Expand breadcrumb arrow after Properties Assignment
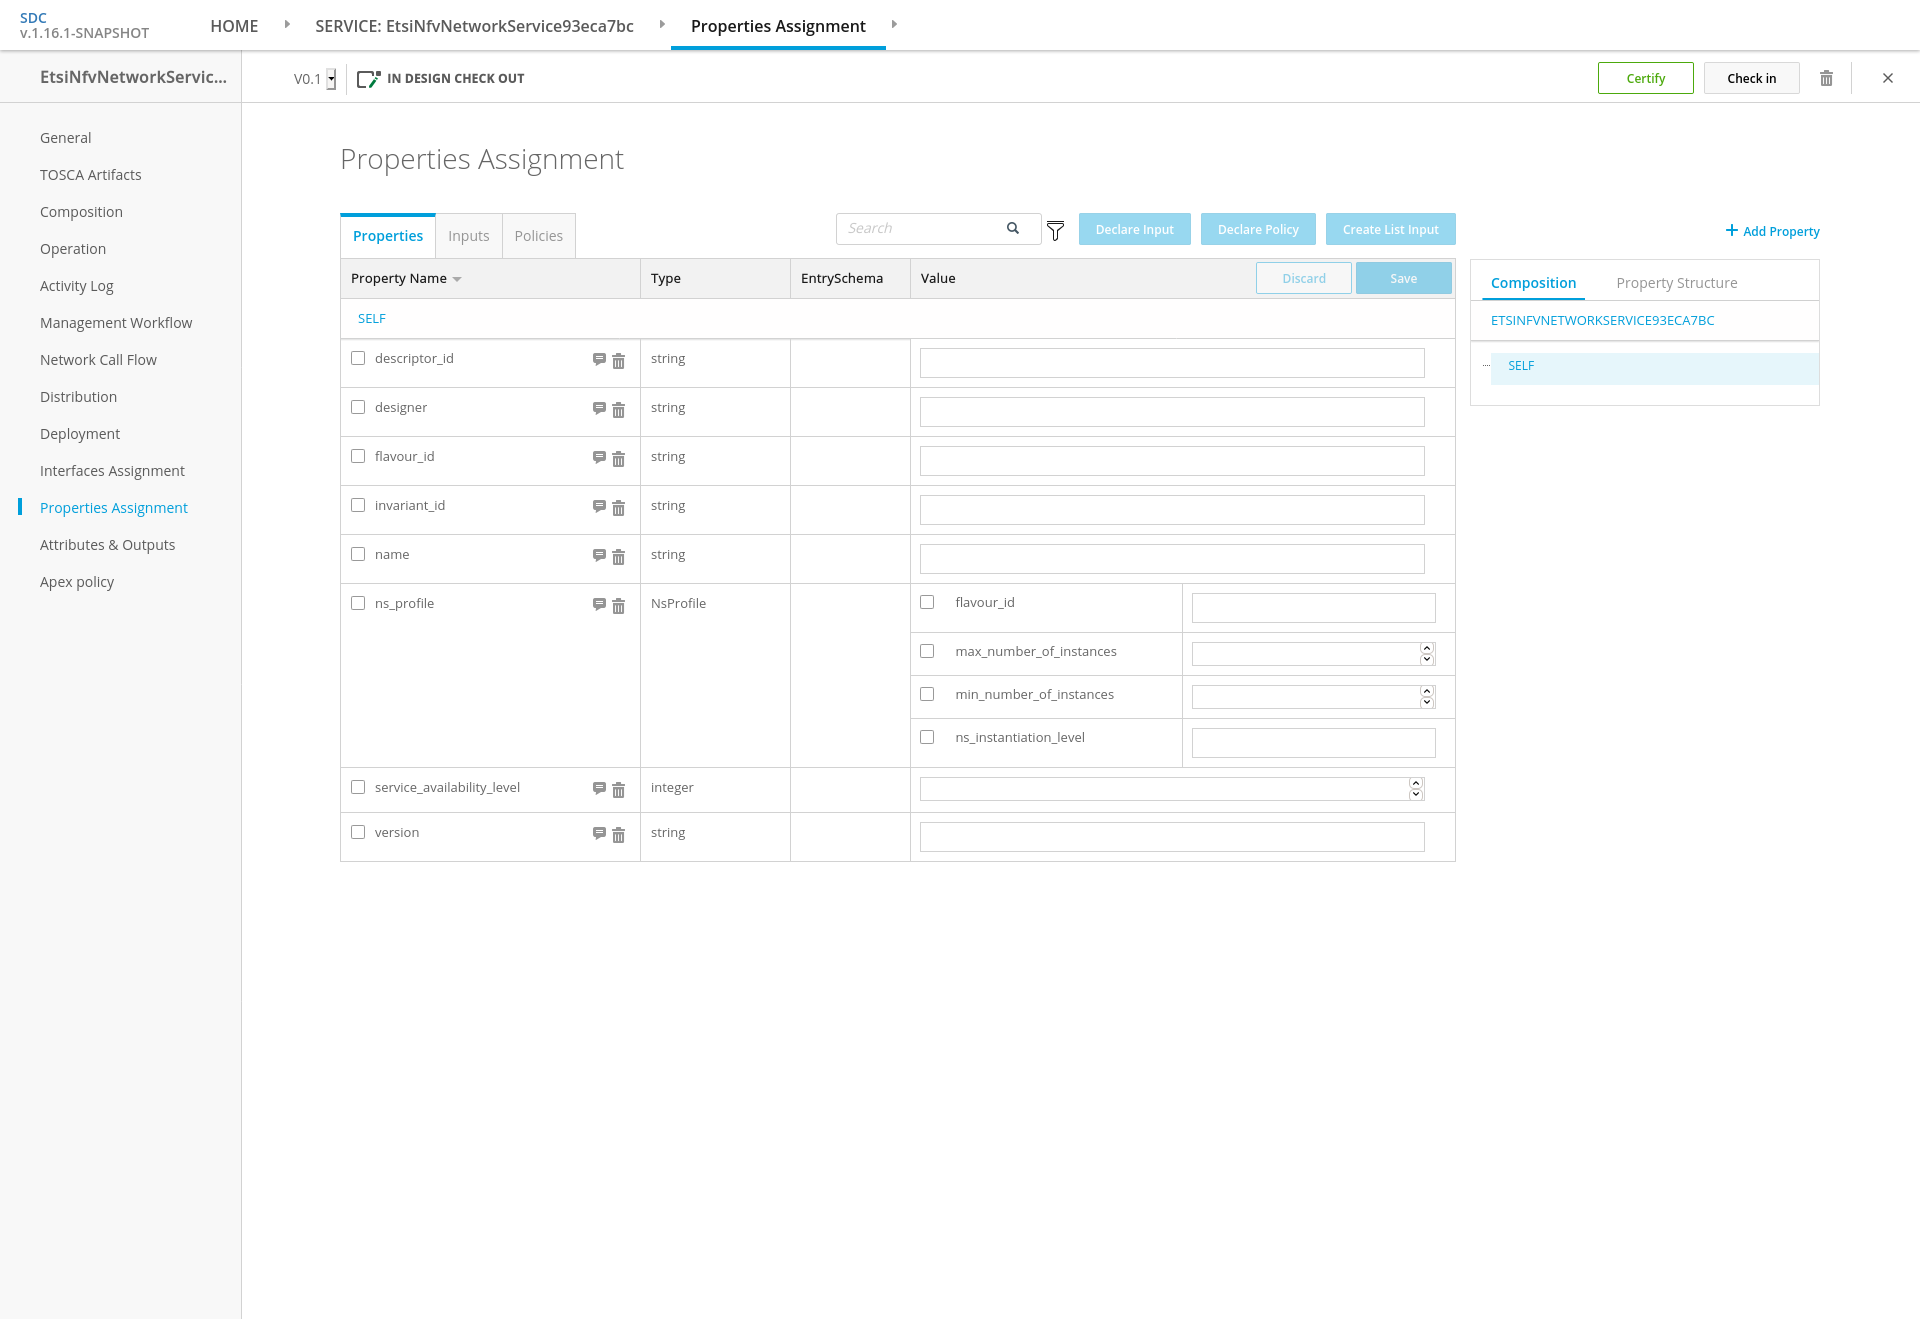The image size is (1920, 1319). pos(894,24)
